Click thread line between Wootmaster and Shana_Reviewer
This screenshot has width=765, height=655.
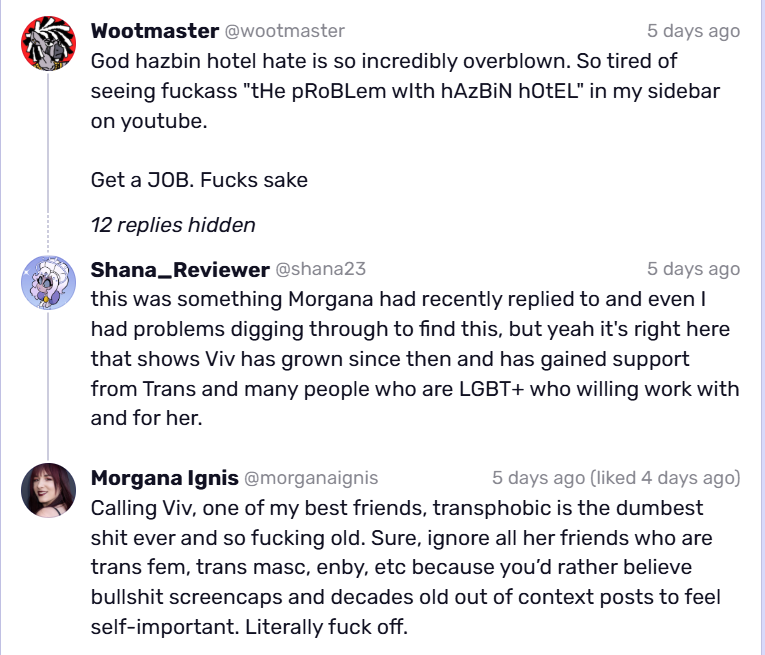click(x=48, y=141)
